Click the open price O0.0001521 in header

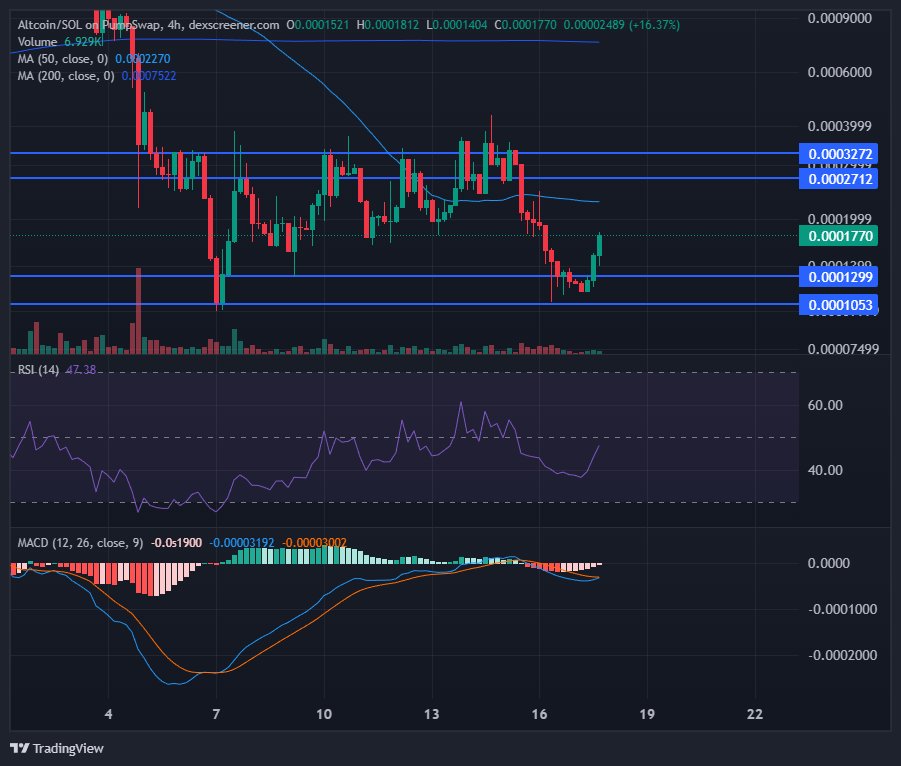[x=318, y=25]
